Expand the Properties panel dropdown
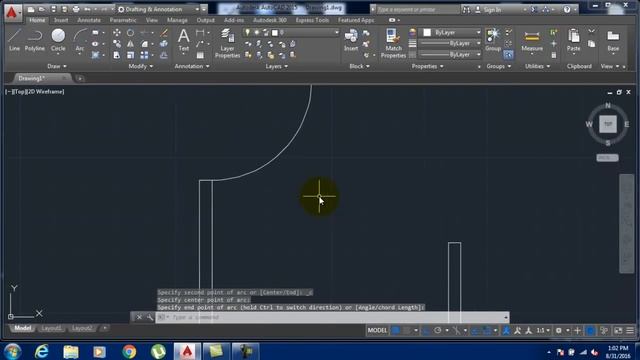Viewport: 640px width, 360px height. (x=427, y=66)
